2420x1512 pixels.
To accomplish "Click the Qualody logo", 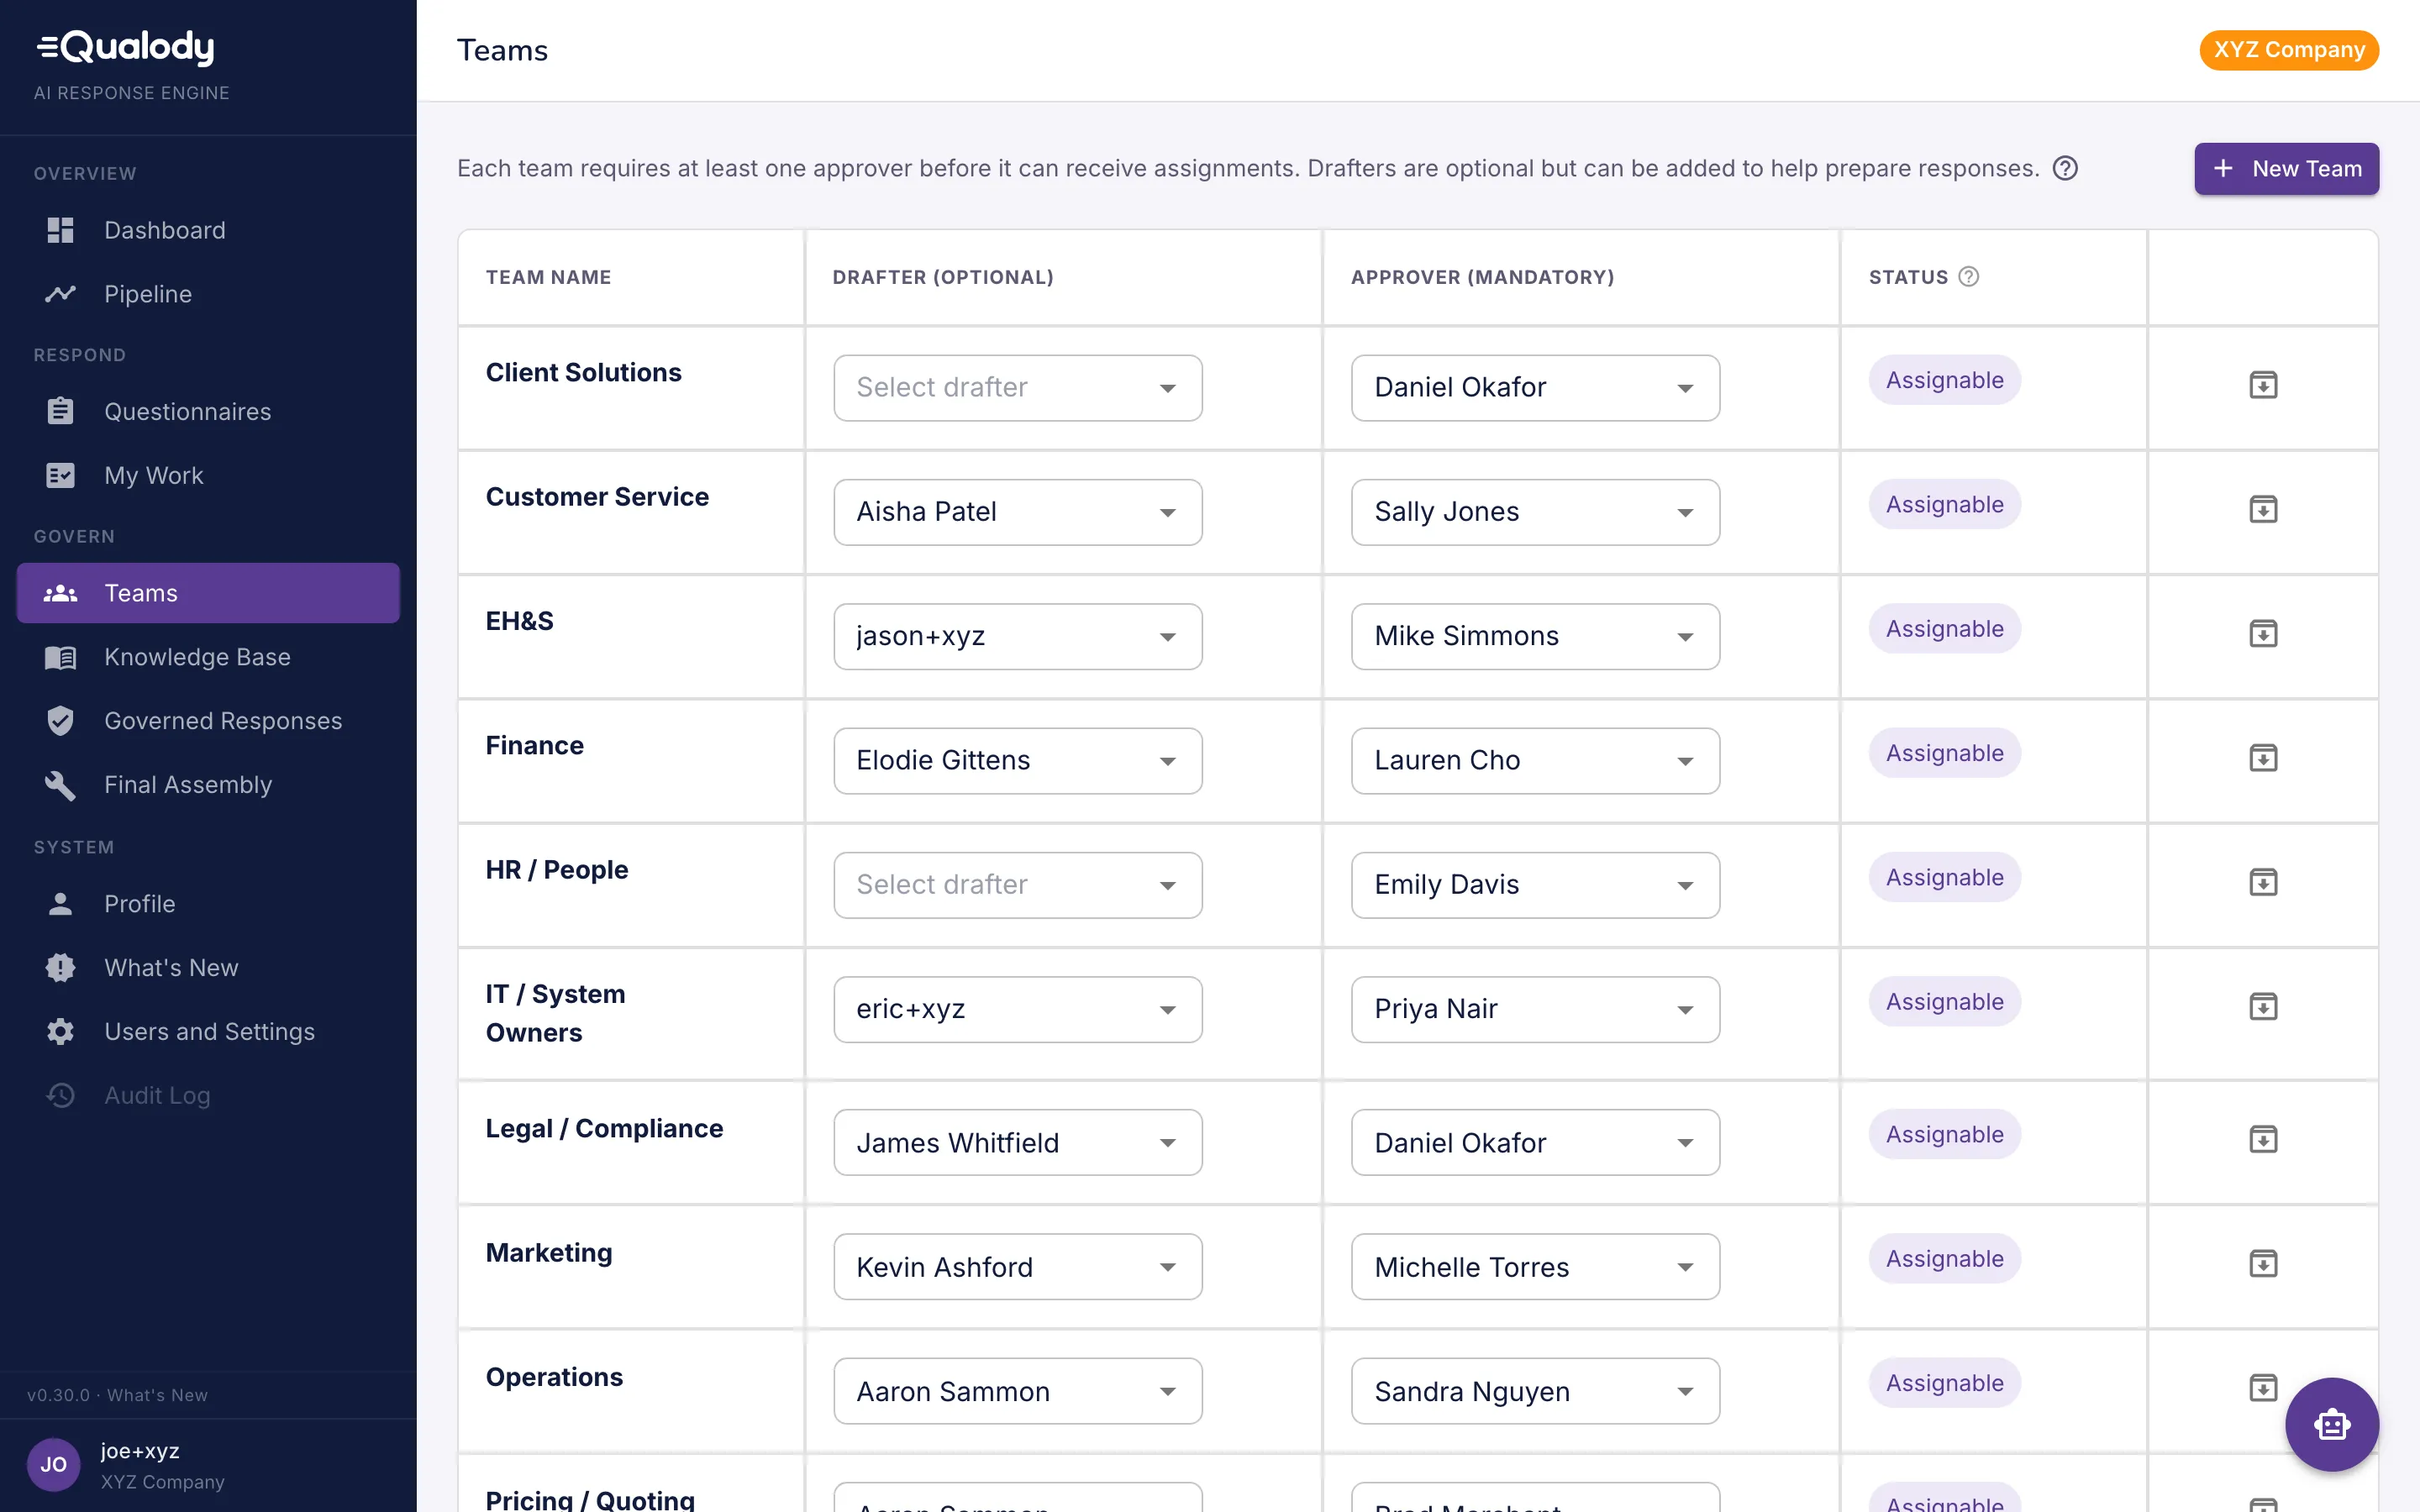I will click(x=126, y=47).
